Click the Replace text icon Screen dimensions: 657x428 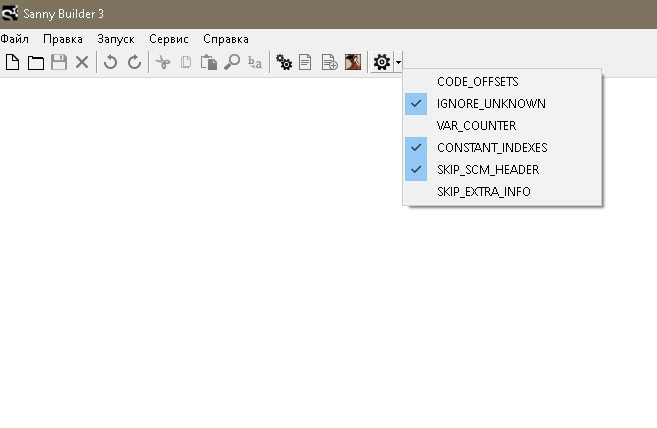pos(255,63)
